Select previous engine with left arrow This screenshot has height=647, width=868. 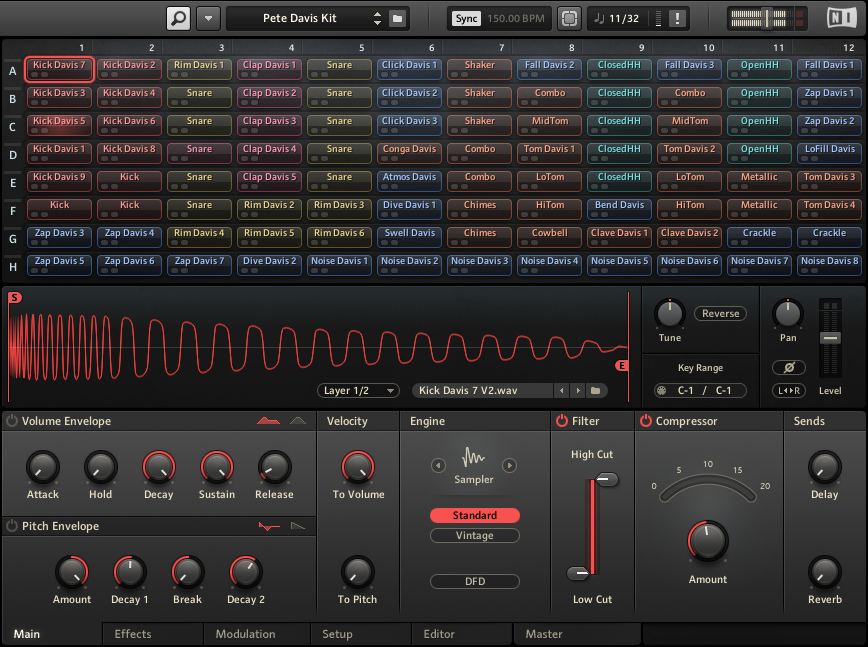438,465
